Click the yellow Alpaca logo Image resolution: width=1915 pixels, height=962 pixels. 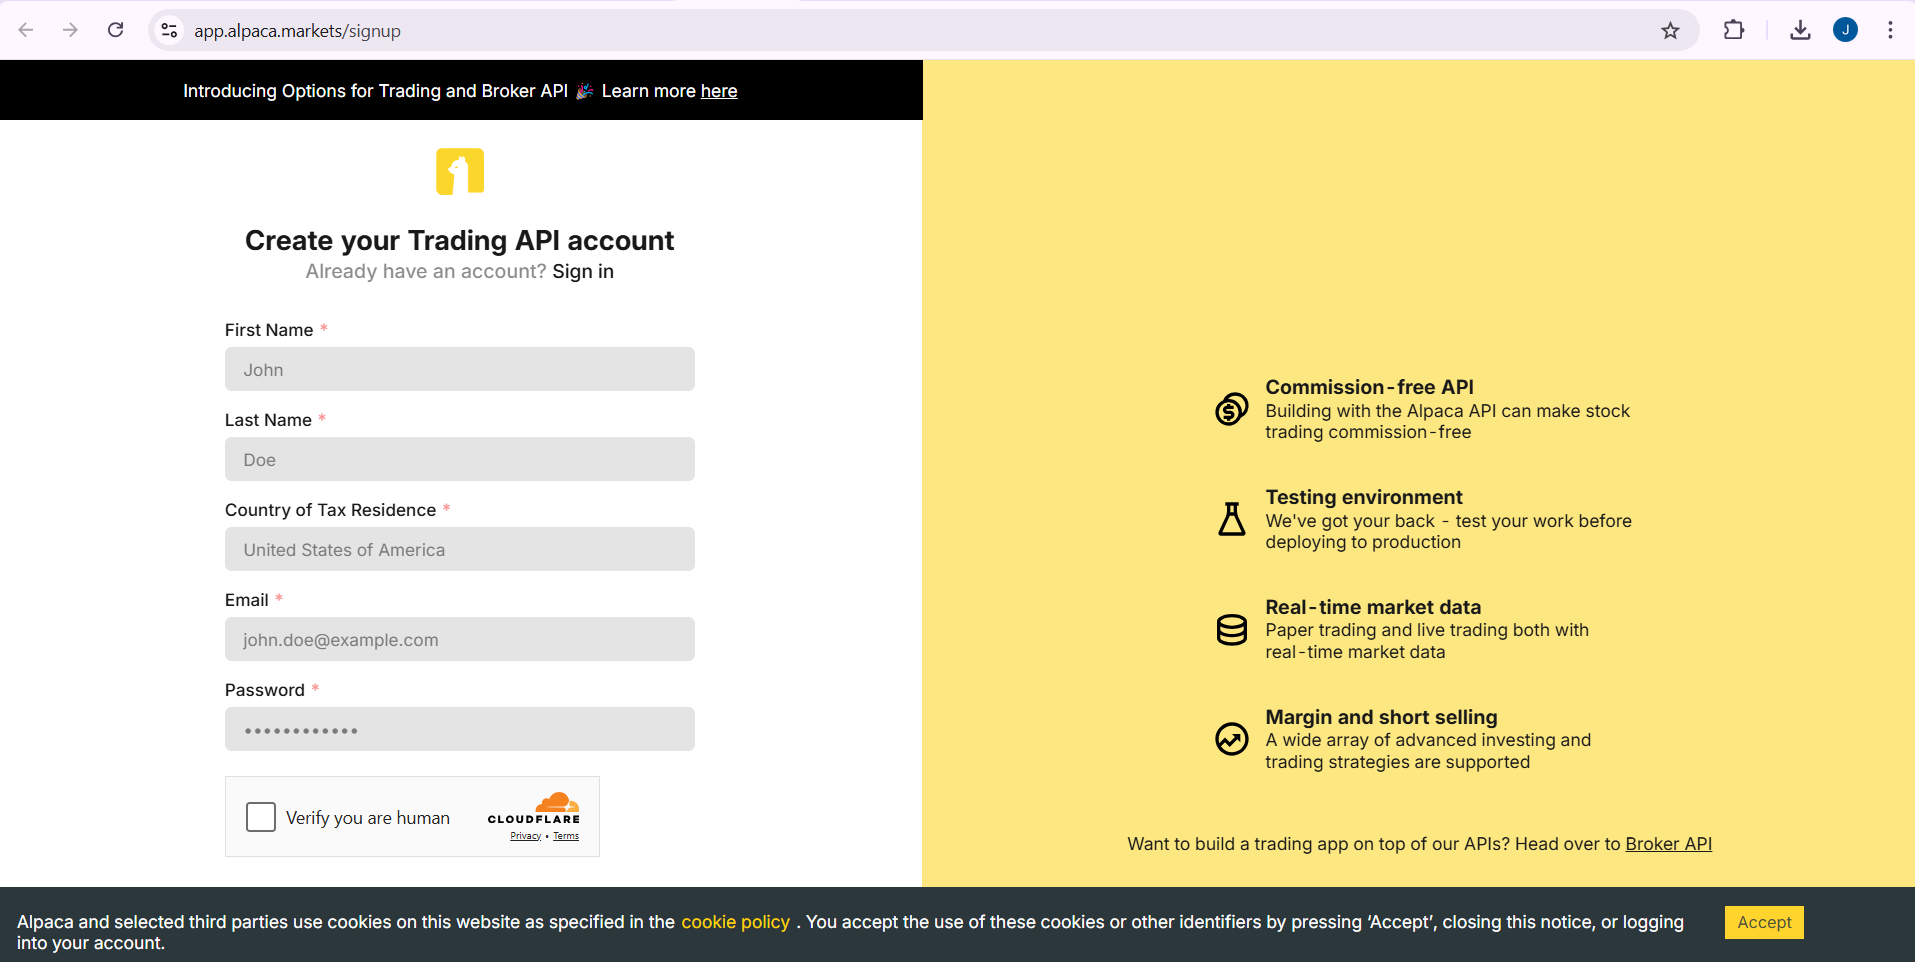coord(460,171)
